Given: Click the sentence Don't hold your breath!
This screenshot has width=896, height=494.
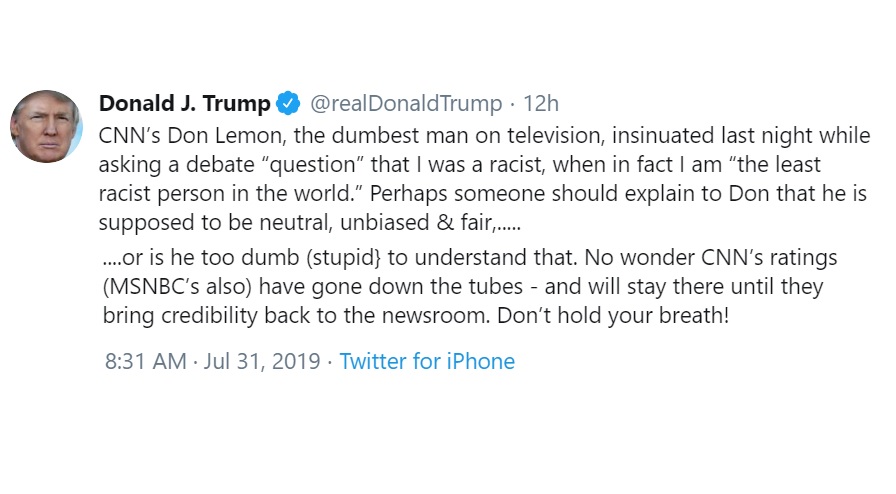Looking at the screenshot, I should pos(613,316).
